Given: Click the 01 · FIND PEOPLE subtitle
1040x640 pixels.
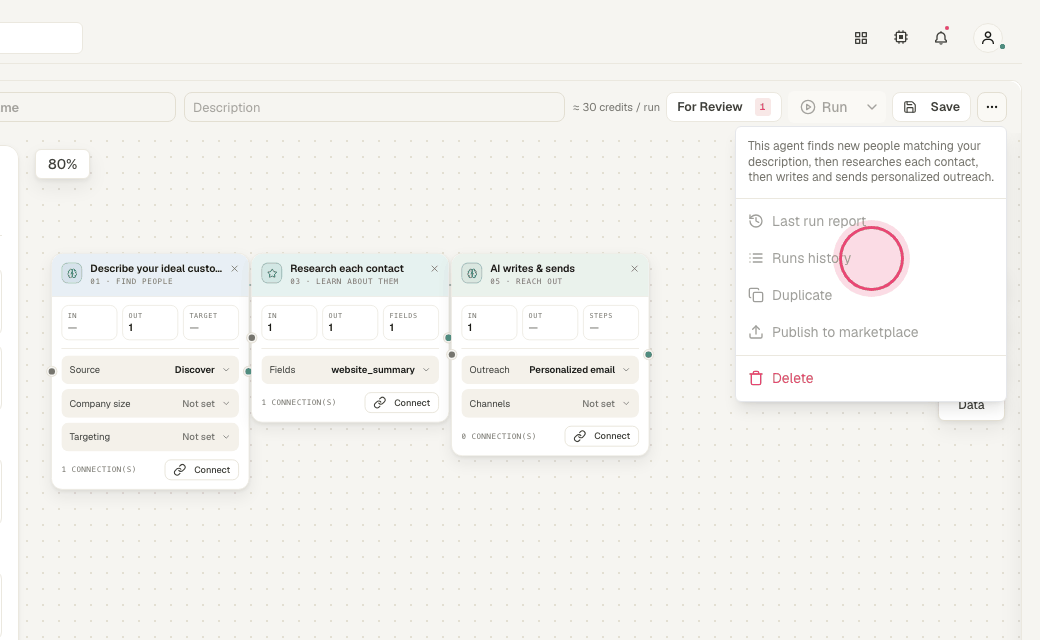Looking at the screenshot, I should 131,281.
